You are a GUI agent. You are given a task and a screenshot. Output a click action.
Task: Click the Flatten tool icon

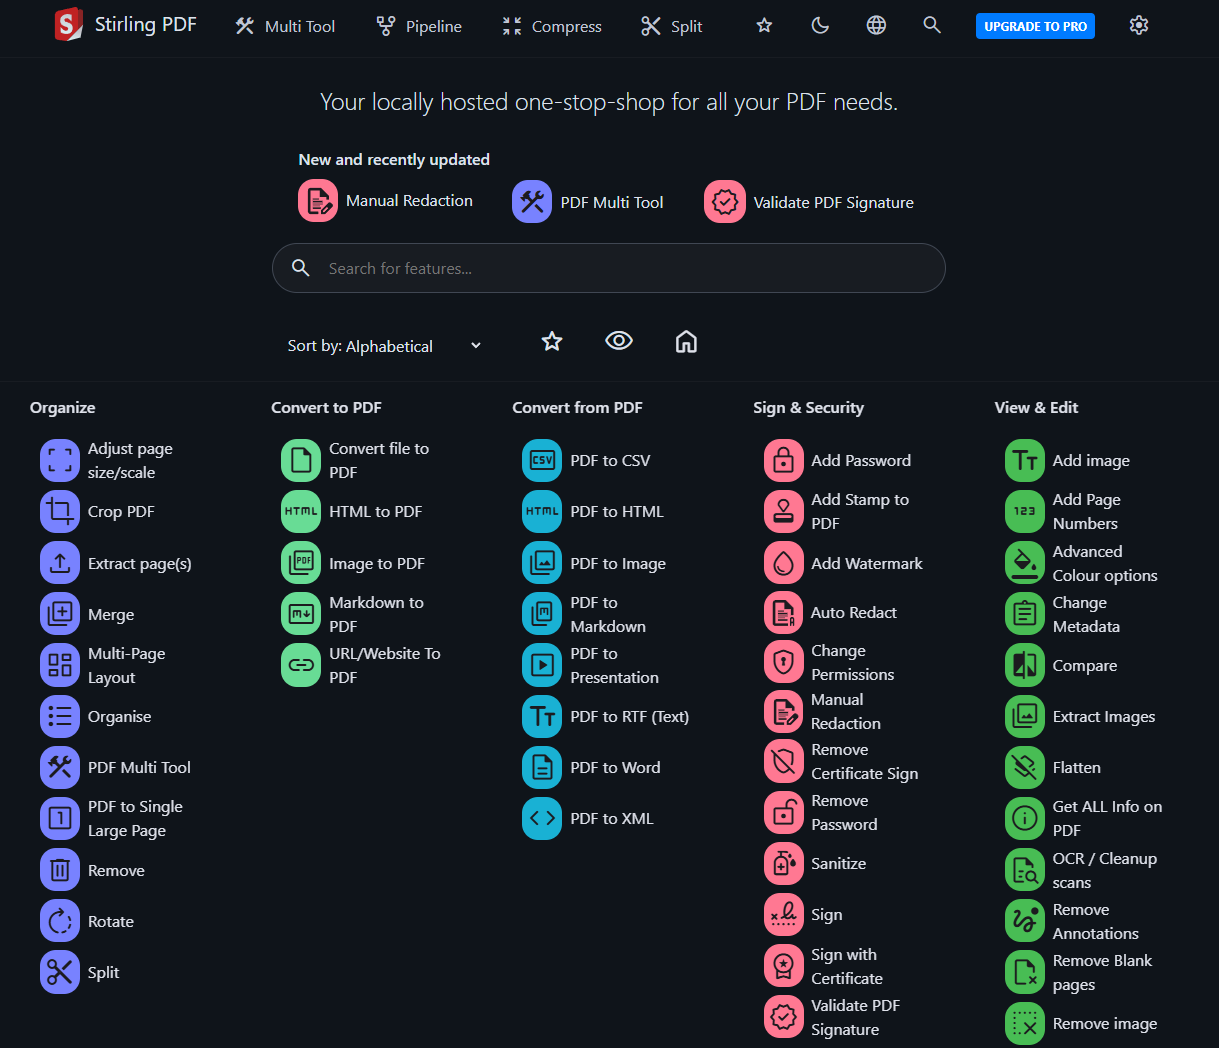(1025, 768)
